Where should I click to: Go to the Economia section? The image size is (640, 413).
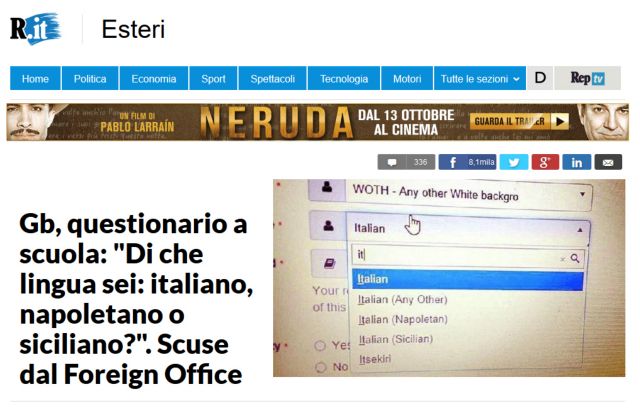click(x=153, y=78)
